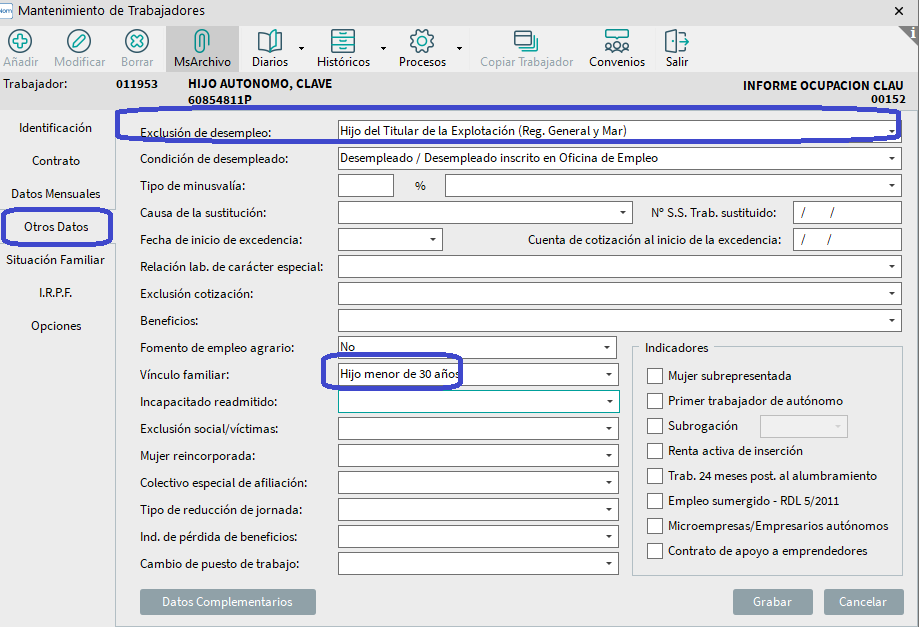
Task: Expand the Diarios dropdown arrow
Action: pos(301,48)
